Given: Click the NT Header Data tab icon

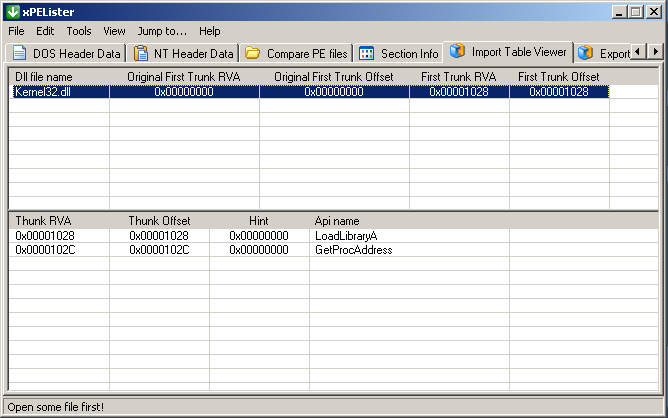Looking at the screenshot, I should point(141,53).
